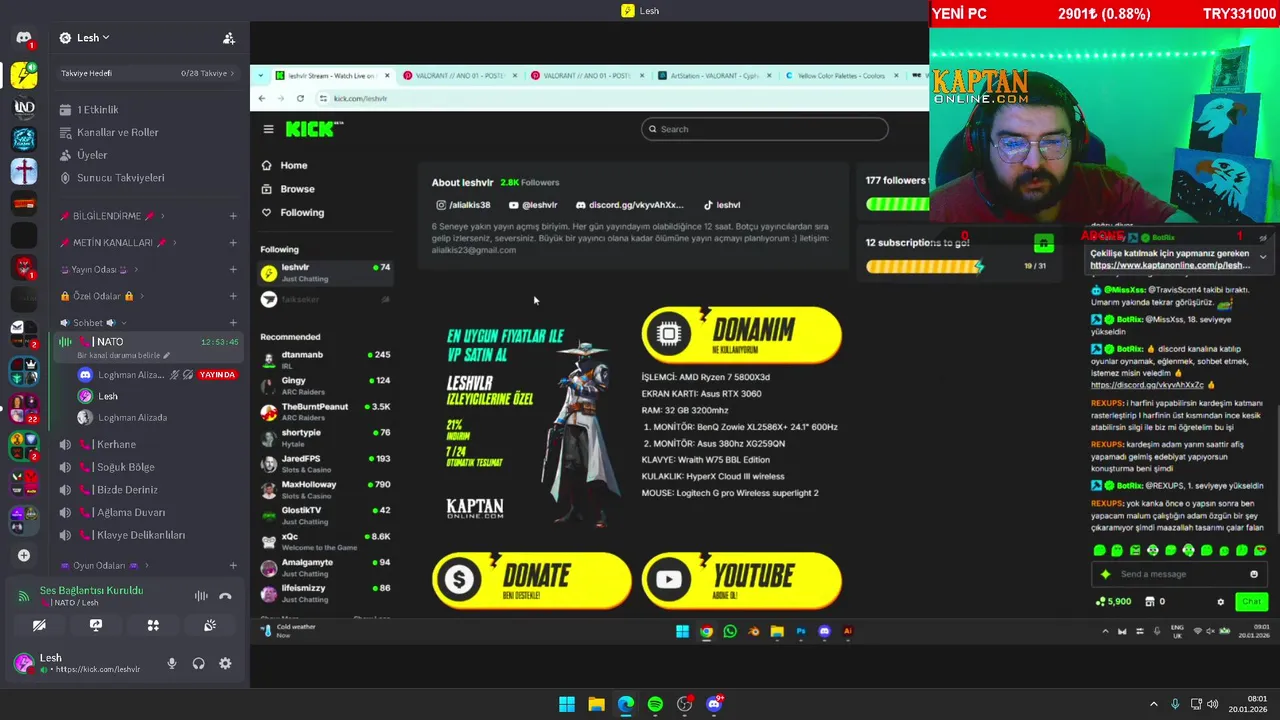
Task: Open the Windows Start menu
Action: click(x=567, y=704)
